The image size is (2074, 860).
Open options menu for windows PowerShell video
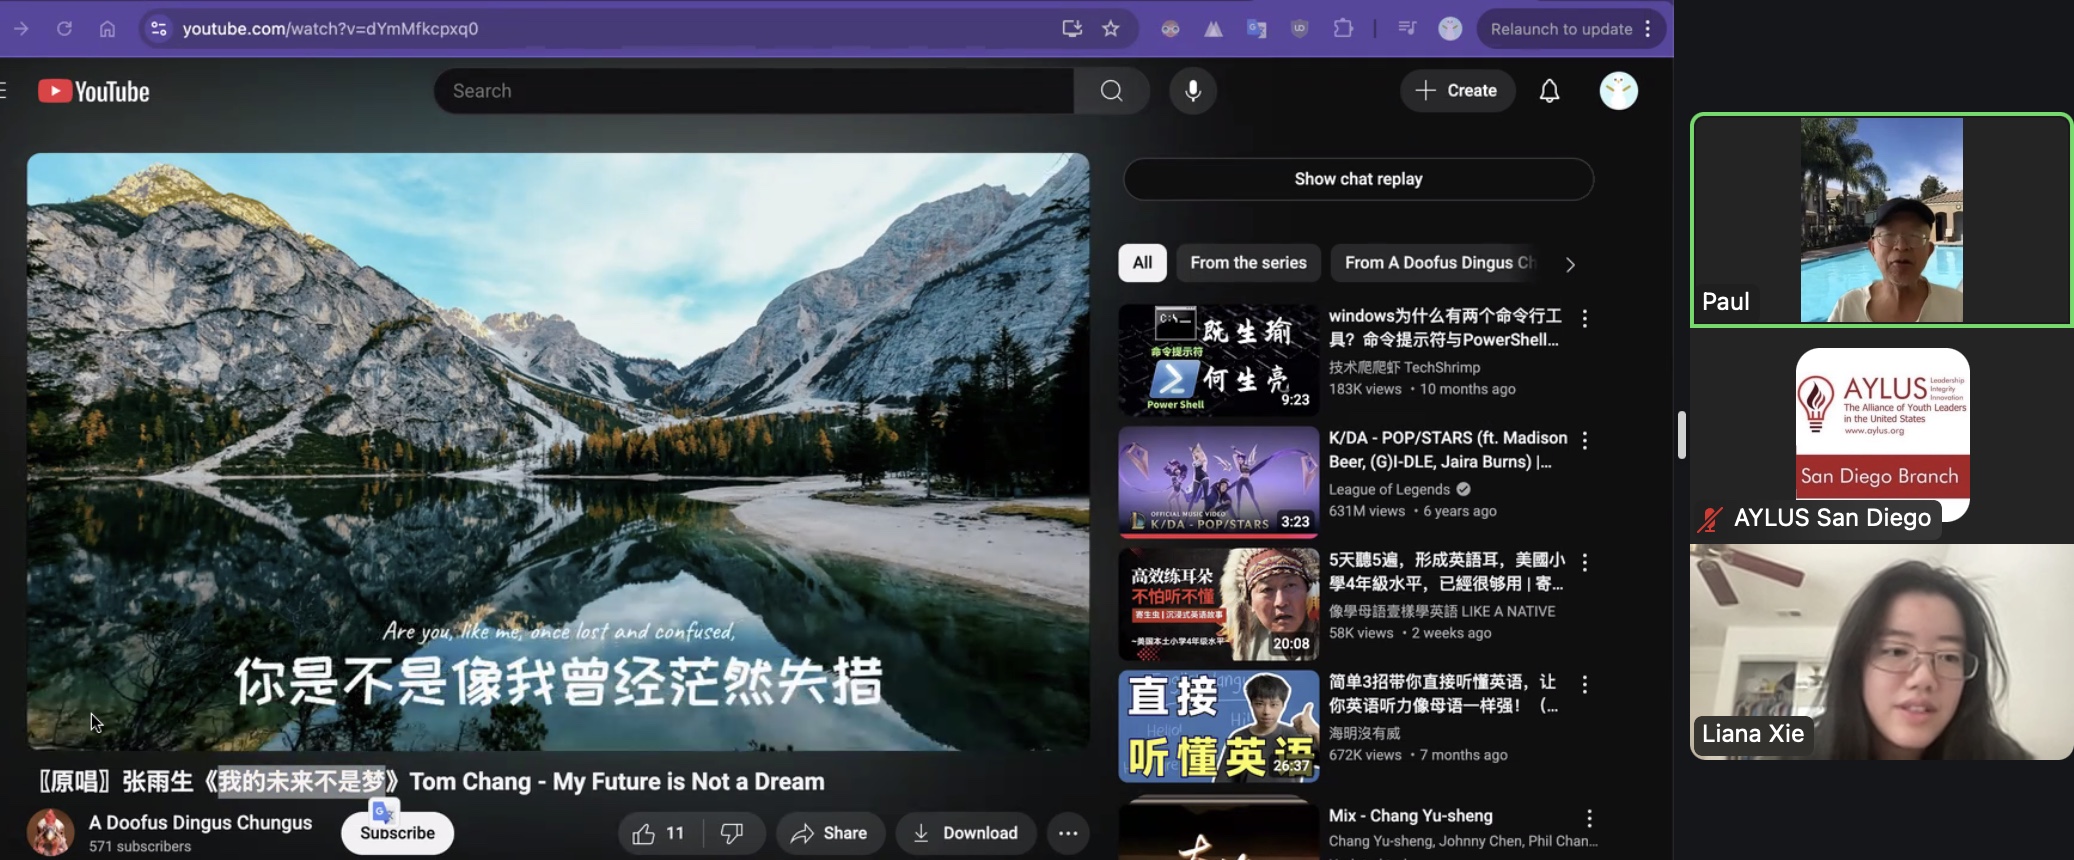coord(1585,319)
